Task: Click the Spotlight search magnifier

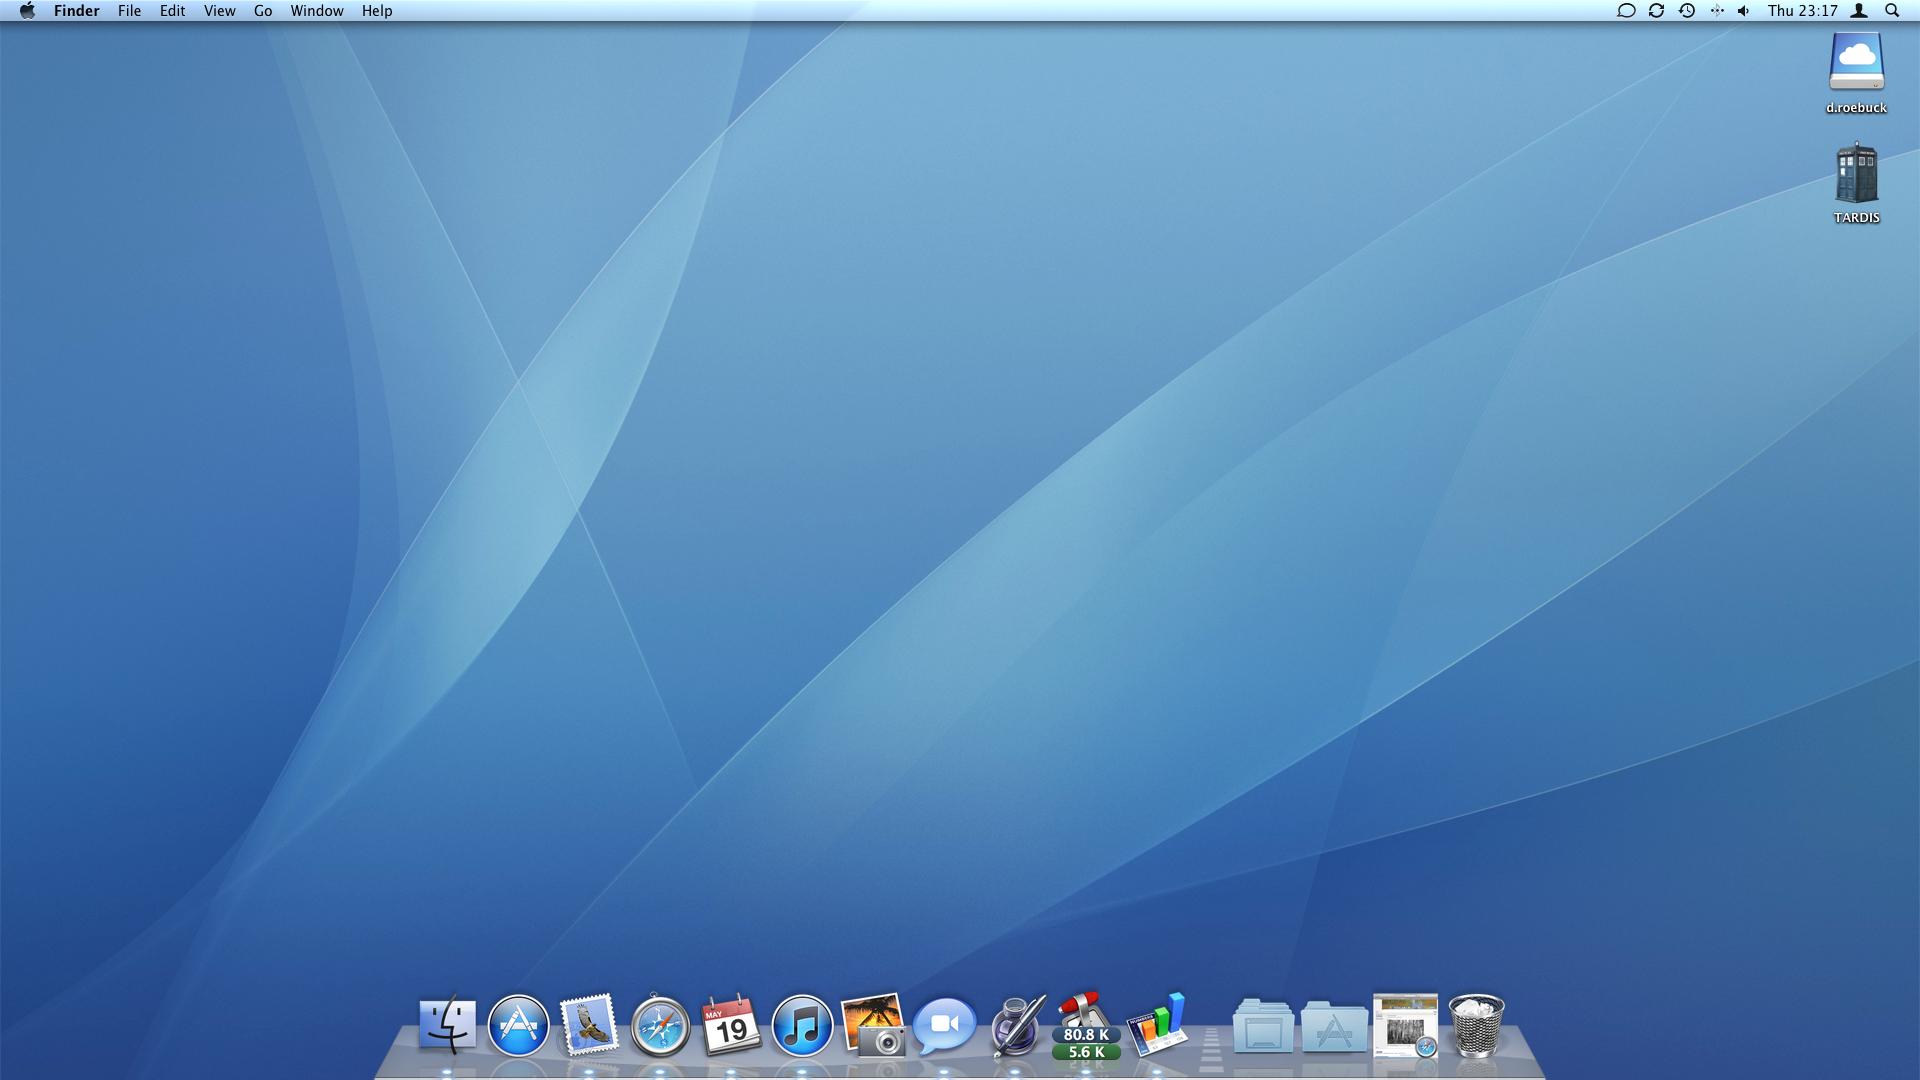Action: [1892, 11]
